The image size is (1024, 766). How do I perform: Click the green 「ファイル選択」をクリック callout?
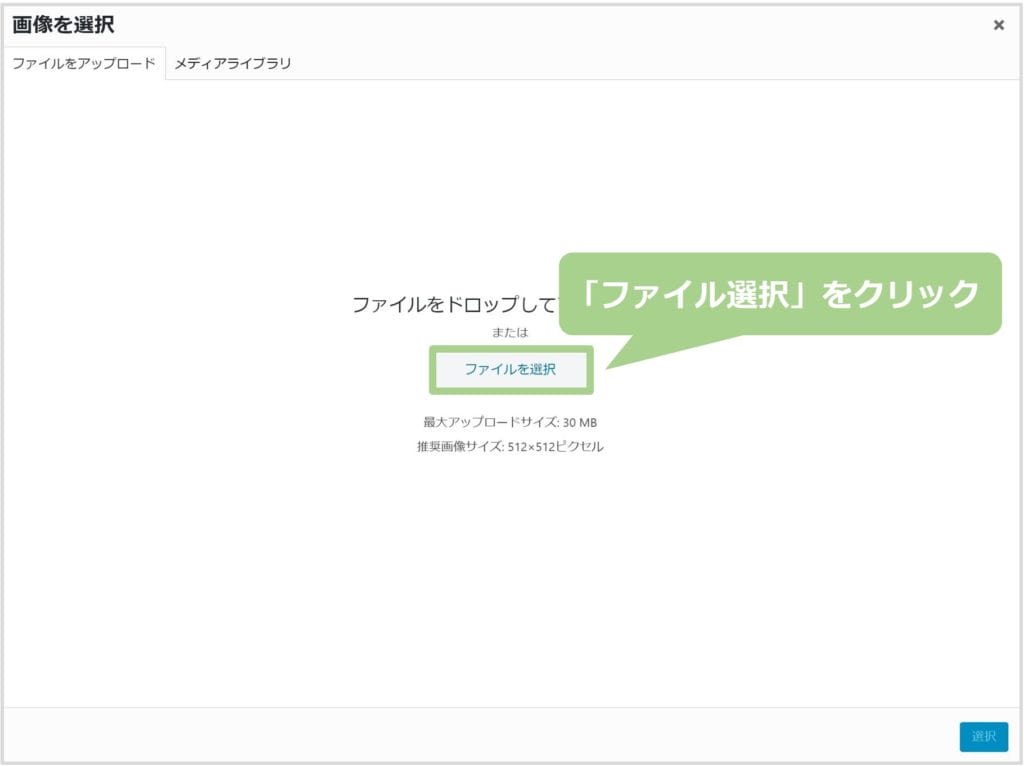click(780, 294)
